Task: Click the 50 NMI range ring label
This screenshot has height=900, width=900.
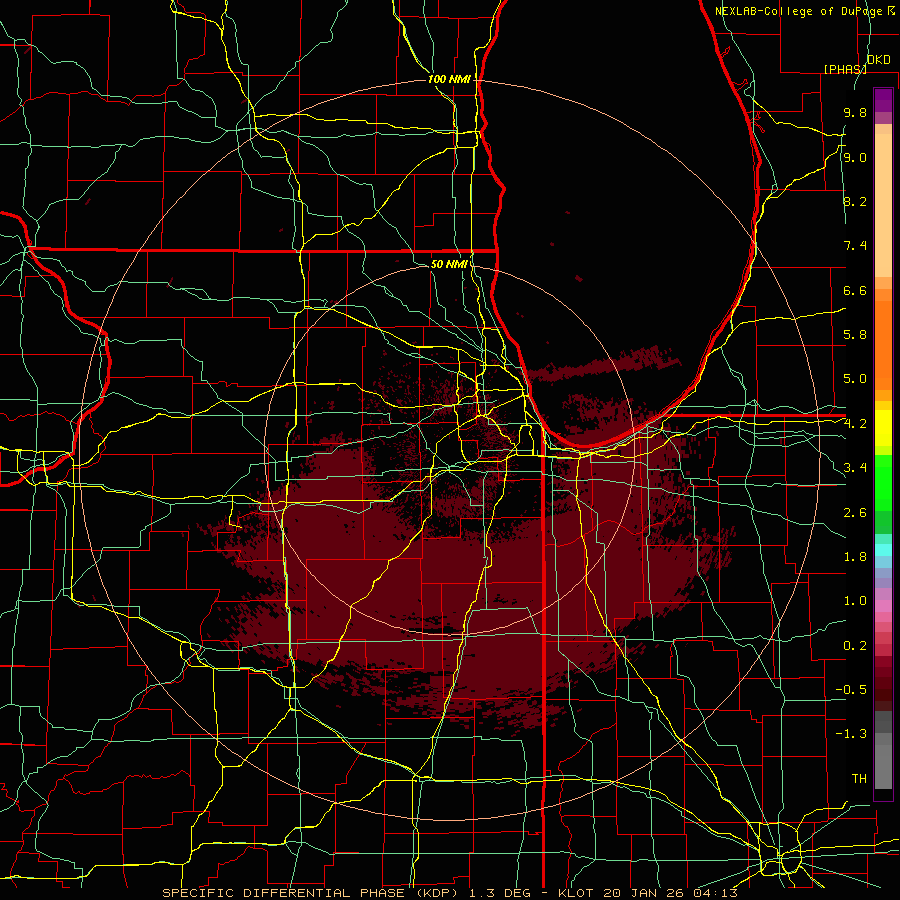Action: [449, 264]
